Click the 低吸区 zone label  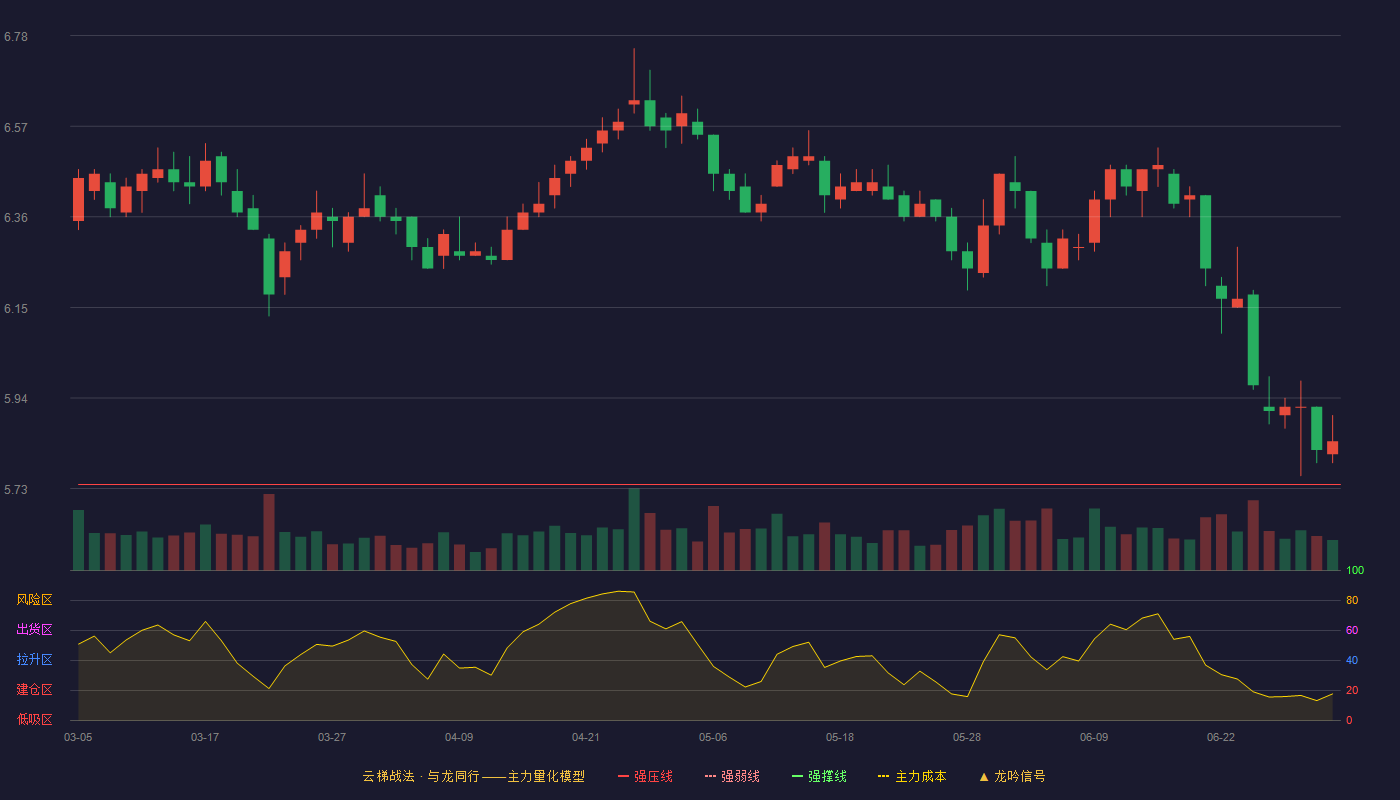click(x=34, y=720)
